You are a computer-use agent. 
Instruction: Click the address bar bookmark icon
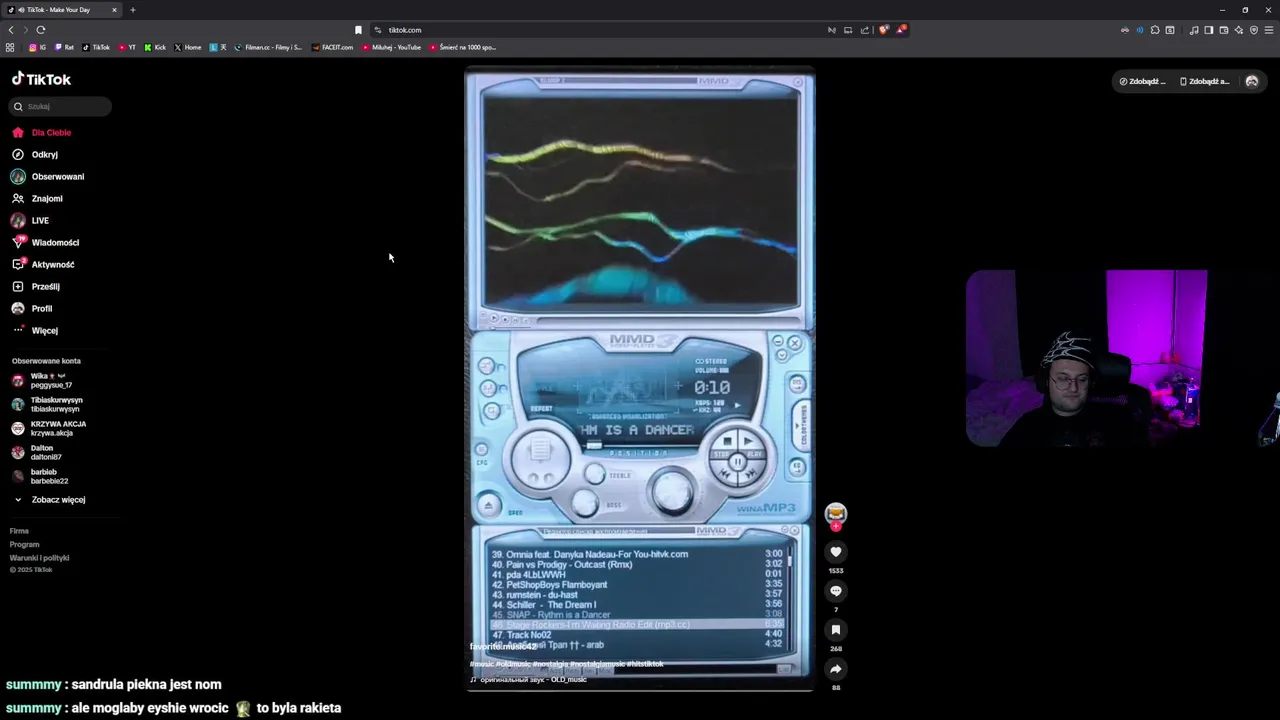pyautogui.click(x=358, y=30)
